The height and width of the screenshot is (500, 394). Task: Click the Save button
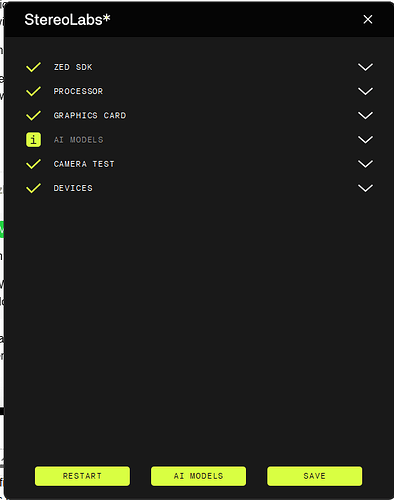click(314, 476)
